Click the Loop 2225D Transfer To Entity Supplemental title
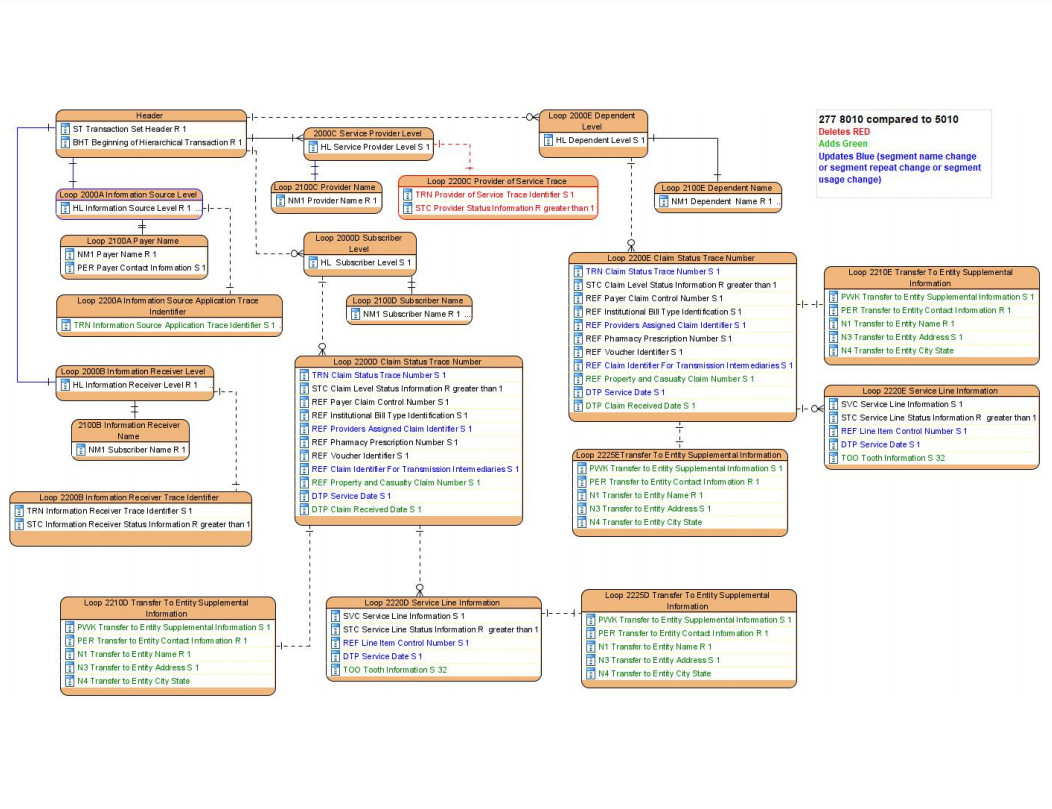 point(688,600)
